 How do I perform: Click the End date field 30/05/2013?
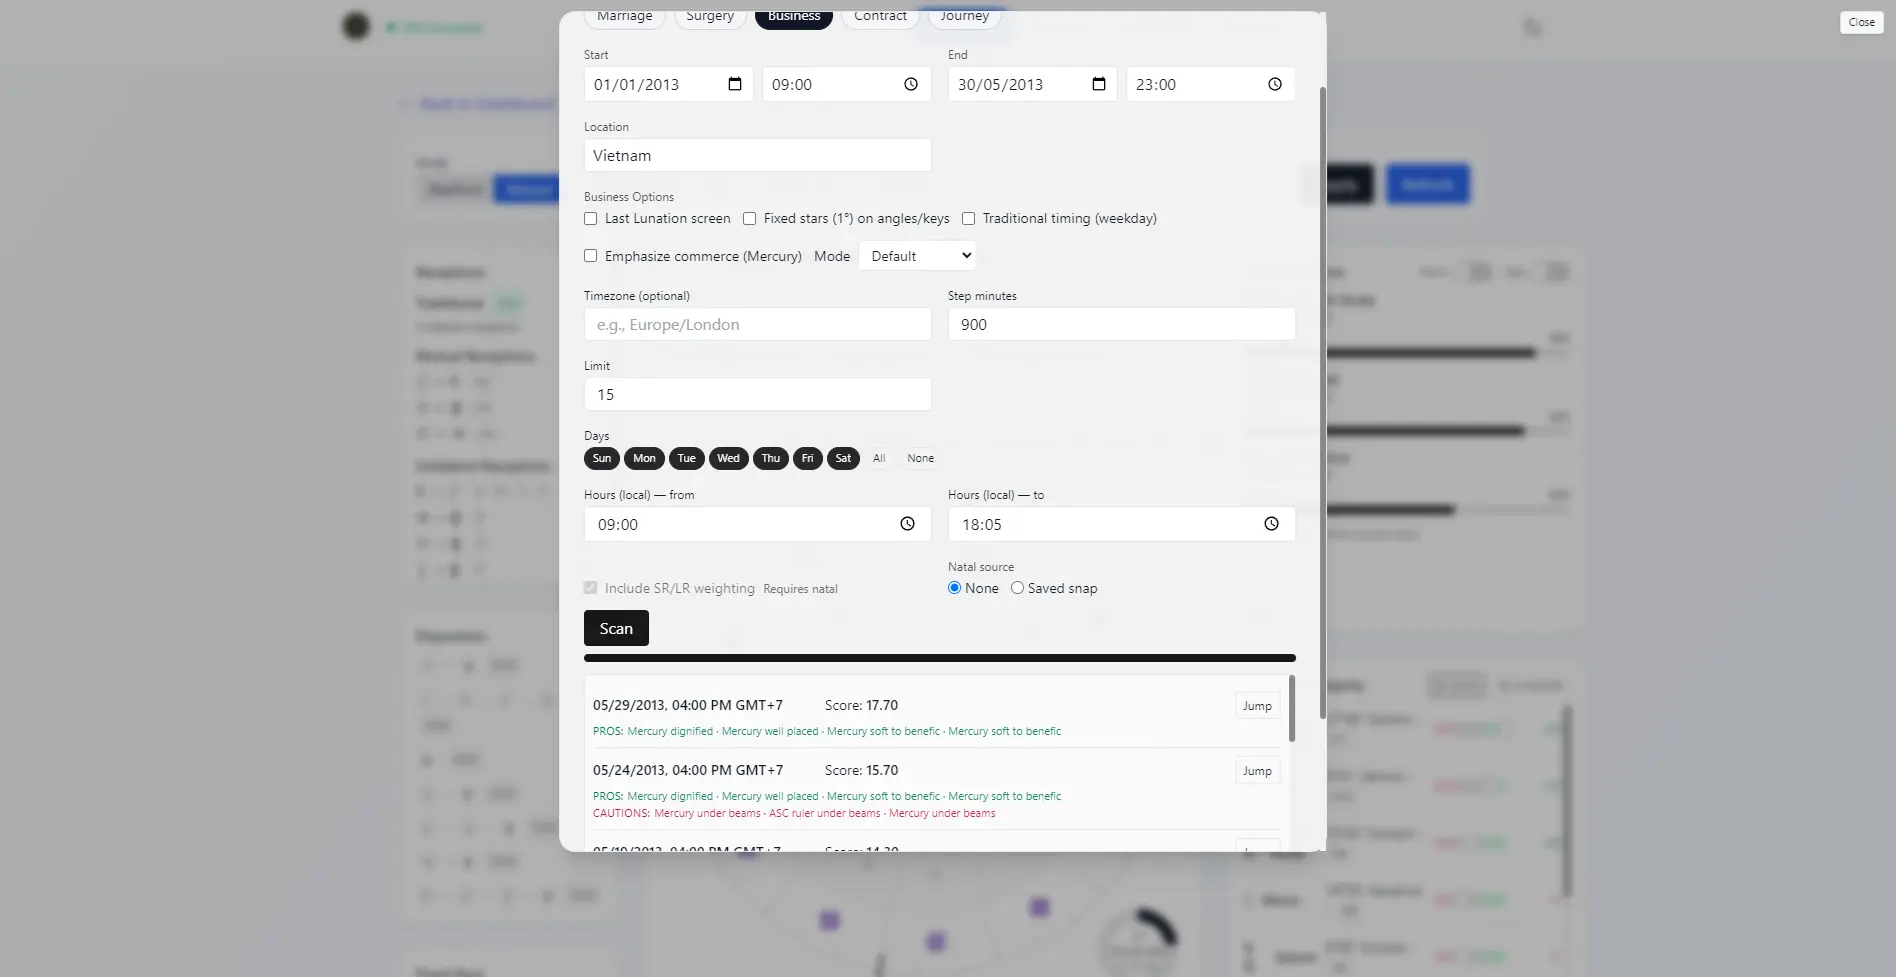pos(1033,84)
